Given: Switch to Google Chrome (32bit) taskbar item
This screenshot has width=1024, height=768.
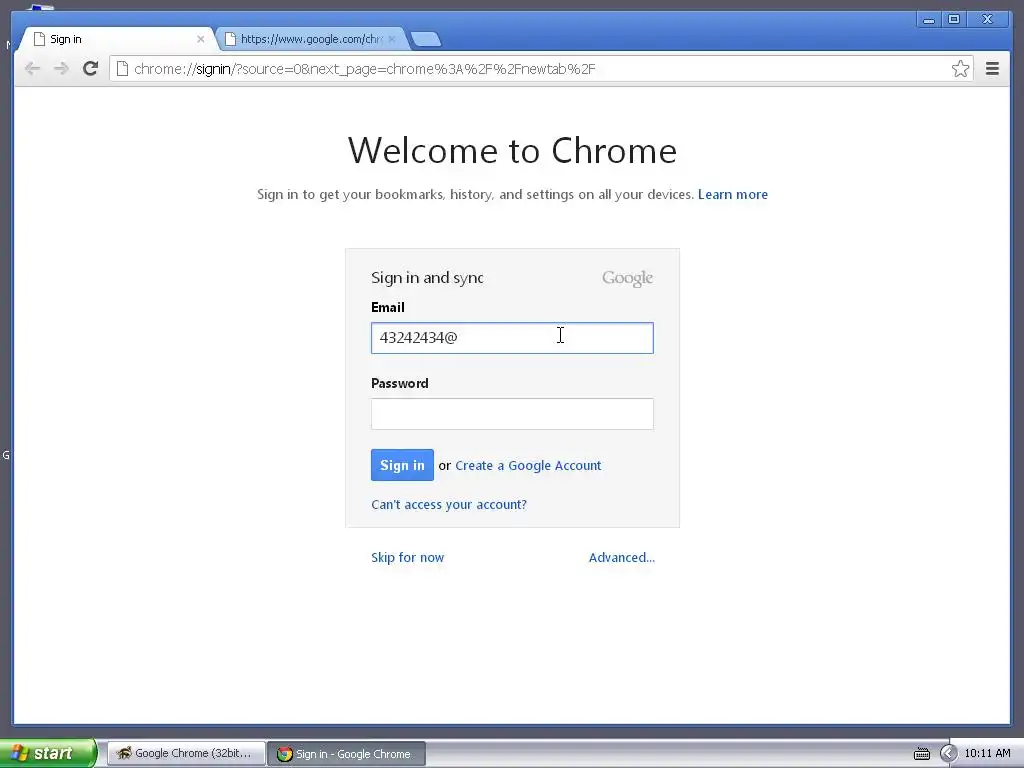Looking at the screenshot, I should (185, 753).
